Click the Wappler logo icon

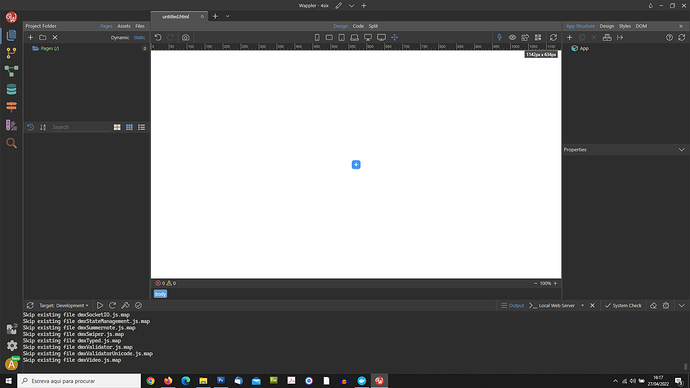coord(11,17)
